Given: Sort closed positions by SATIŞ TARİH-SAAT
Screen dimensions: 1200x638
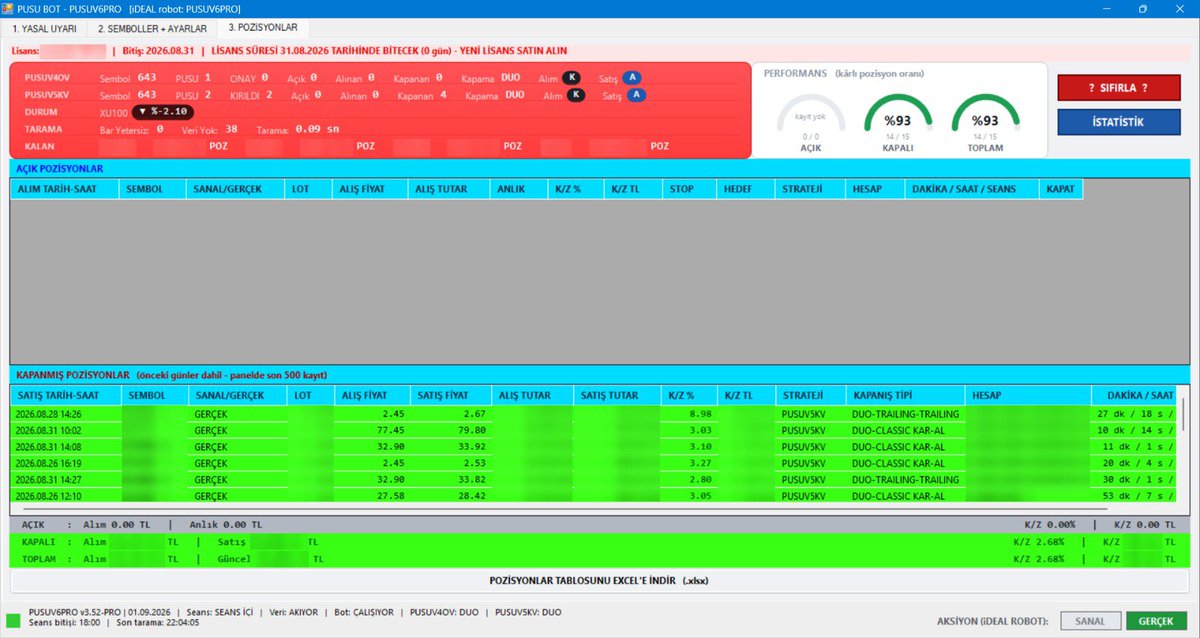Looking at the screenshot, I should coord(64,395).
